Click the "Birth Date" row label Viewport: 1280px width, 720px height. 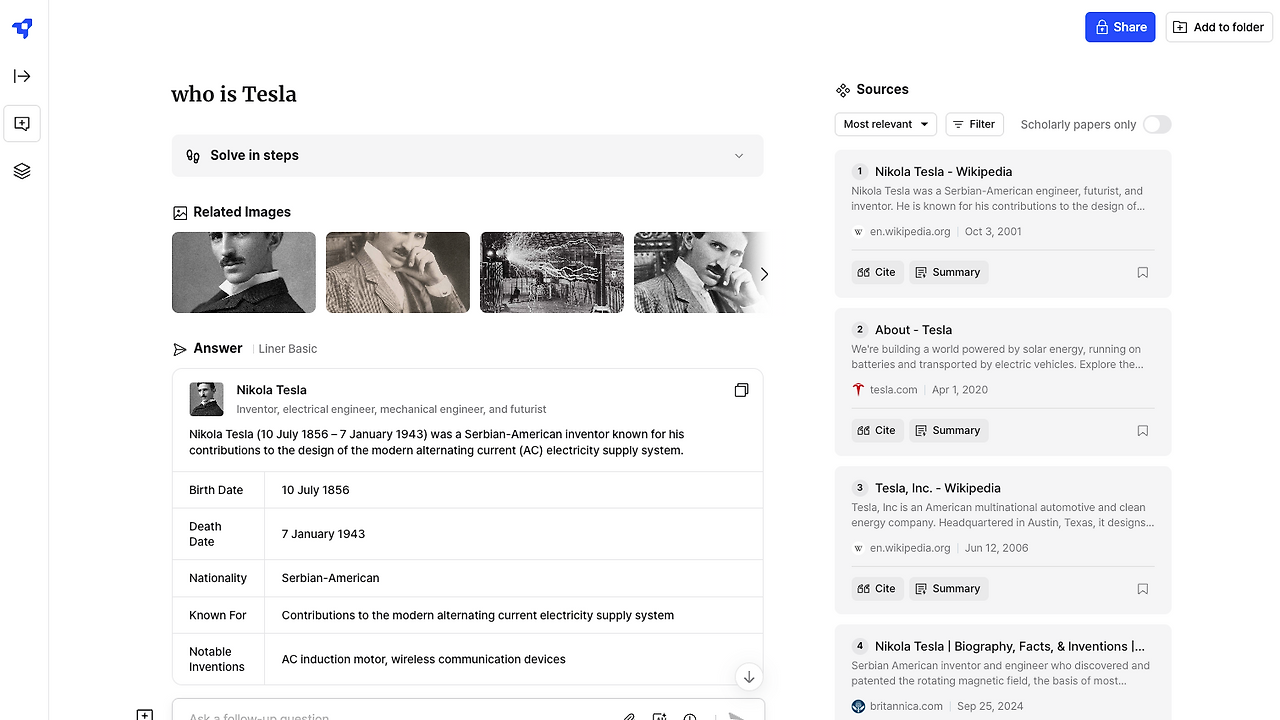click(x=216, y=490)
